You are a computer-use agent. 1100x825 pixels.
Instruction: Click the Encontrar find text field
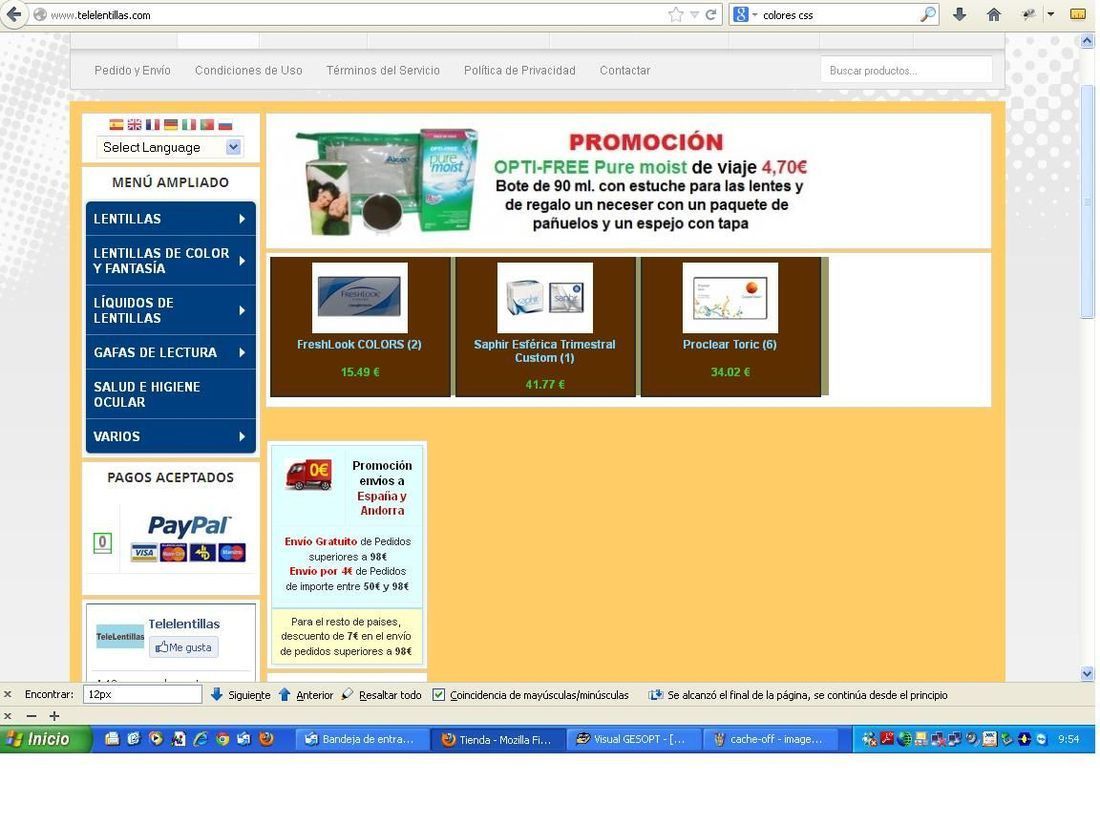(x=142, y=695)
